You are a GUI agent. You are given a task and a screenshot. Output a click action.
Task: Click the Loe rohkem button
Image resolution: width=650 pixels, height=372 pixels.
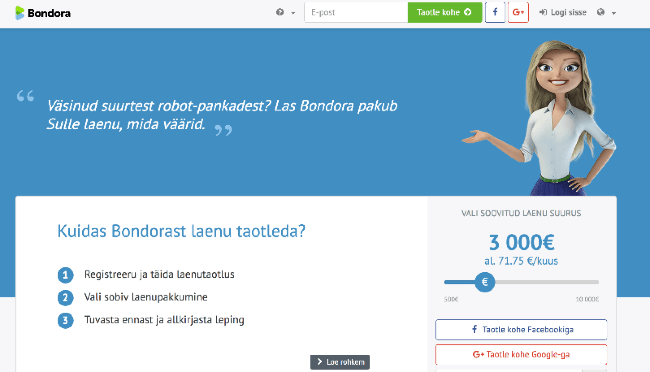(340, 362)
